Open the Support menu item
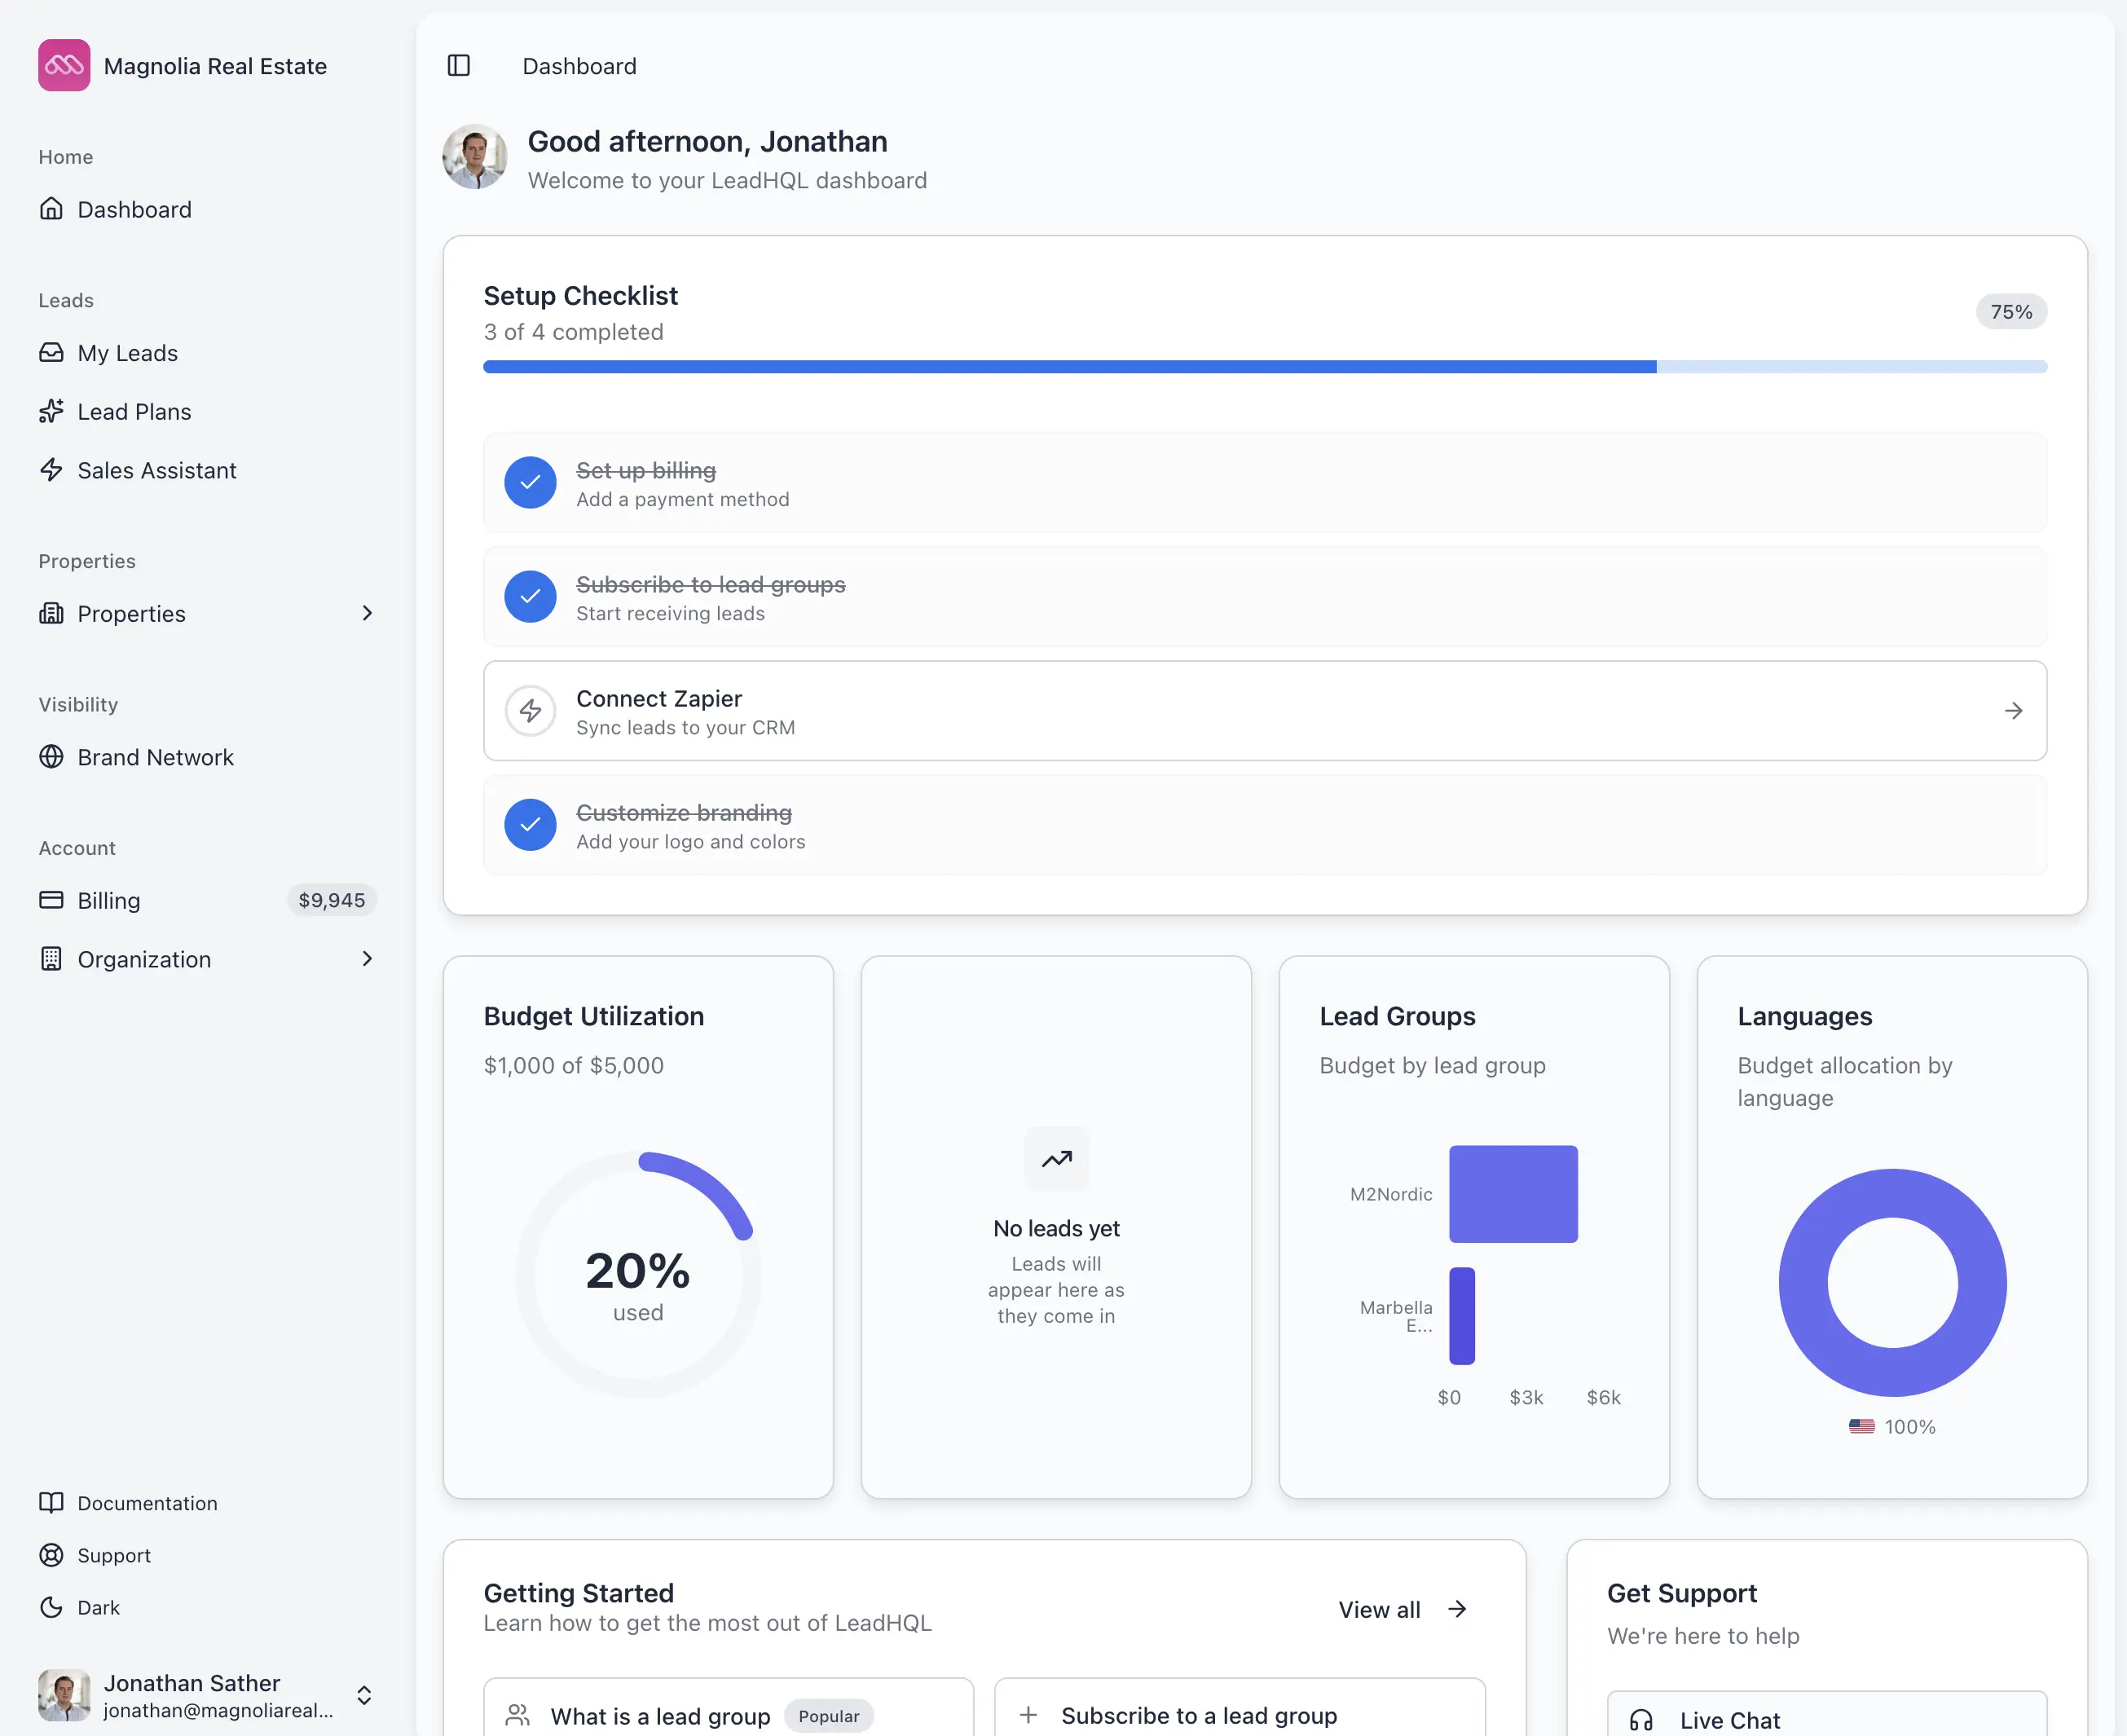2127x1736 pixels. (x=113, y=1555)
